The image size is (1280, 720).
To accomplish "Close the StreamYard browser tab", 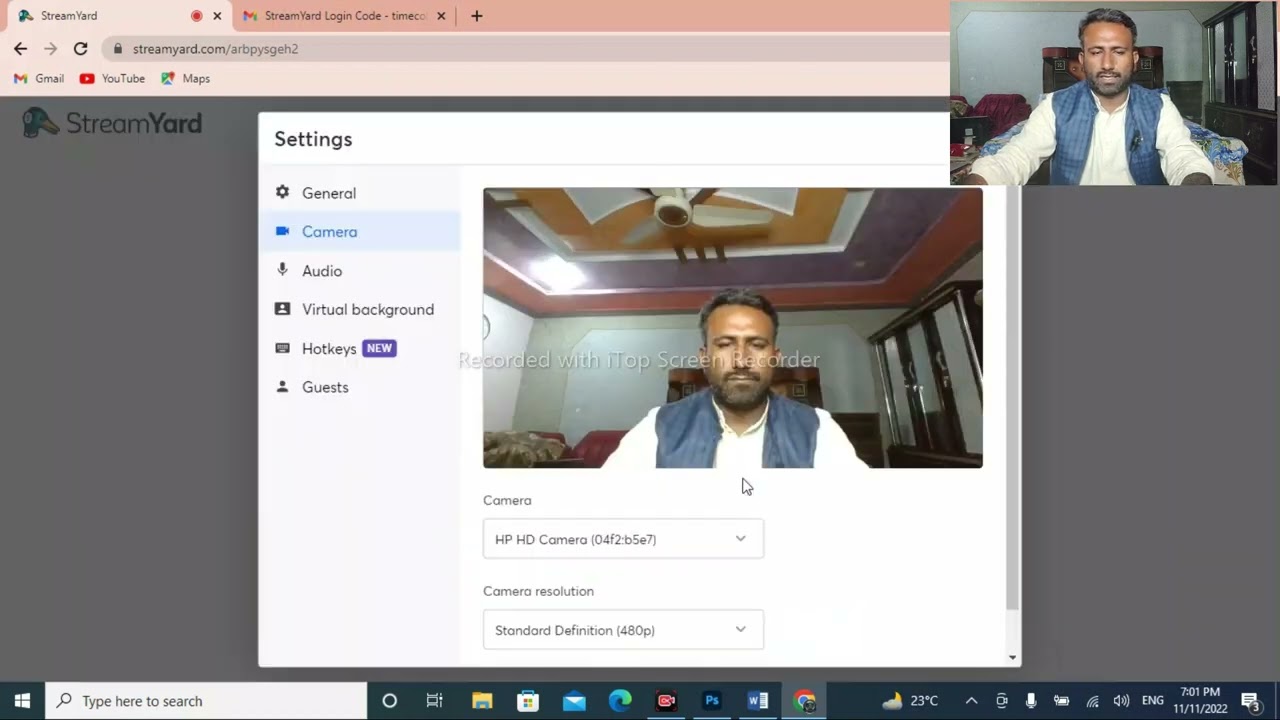I will (x=217, y=16).
